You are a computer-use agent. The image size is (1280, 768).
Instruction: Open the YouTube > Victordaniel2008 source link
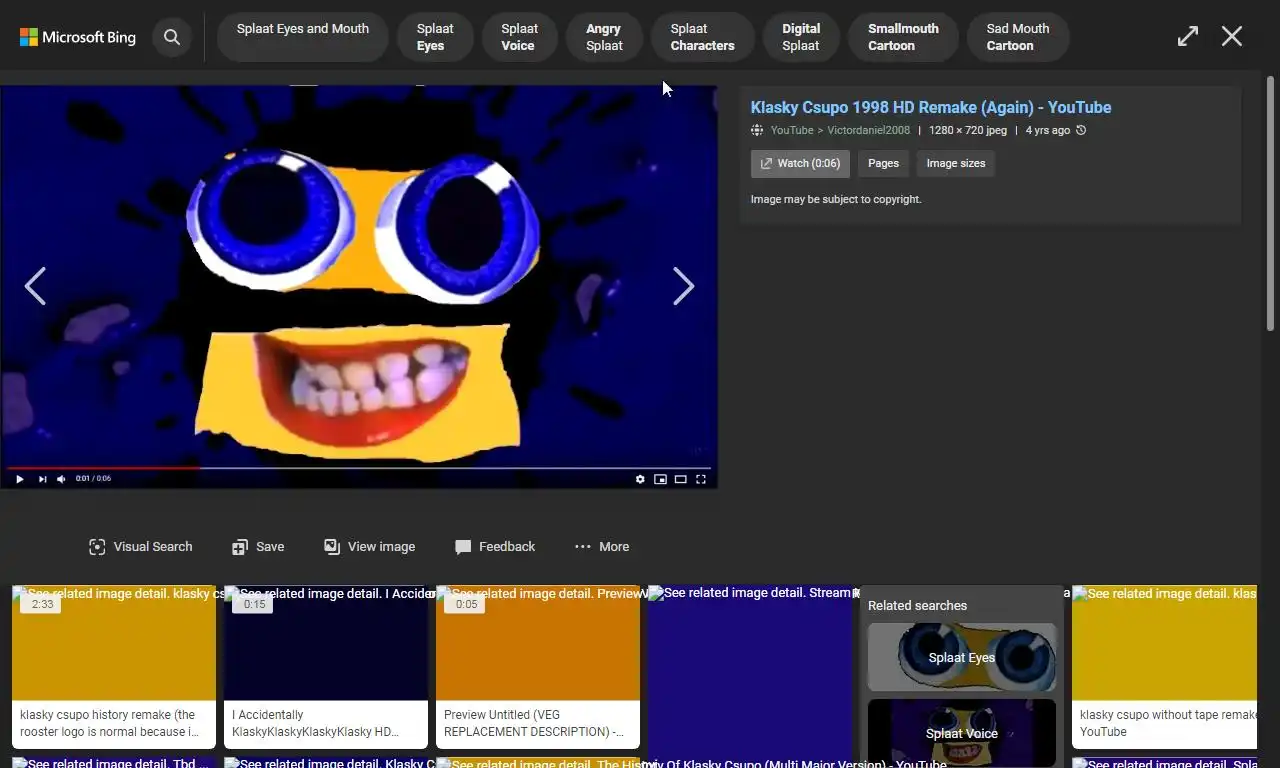coord(840,130)
